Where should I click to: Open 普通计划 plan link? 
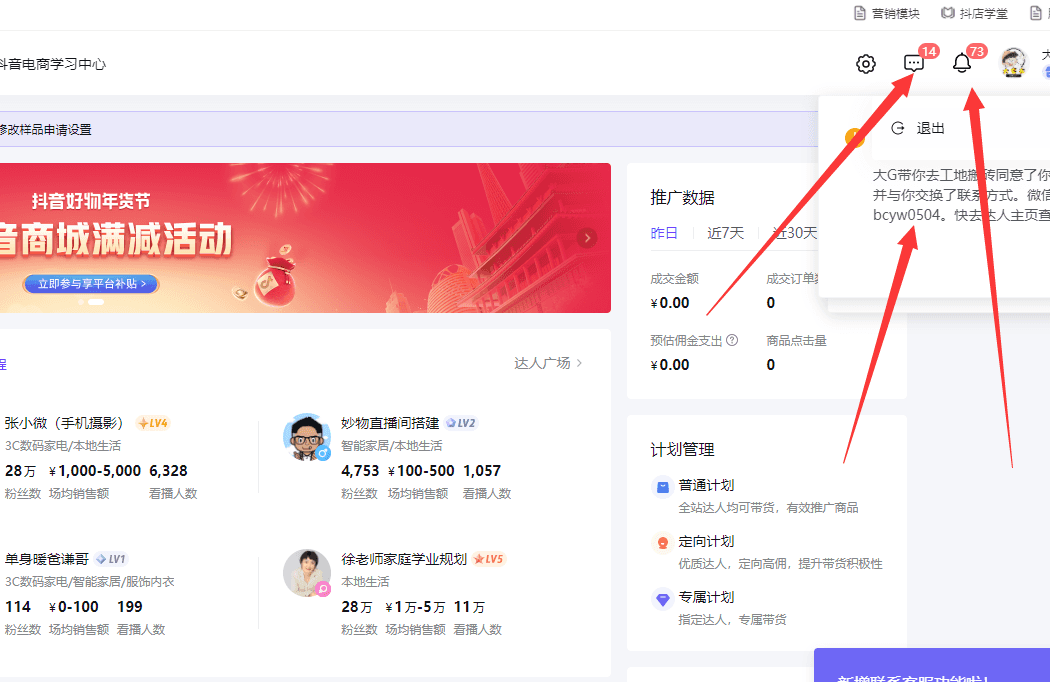tap(706, 485)
